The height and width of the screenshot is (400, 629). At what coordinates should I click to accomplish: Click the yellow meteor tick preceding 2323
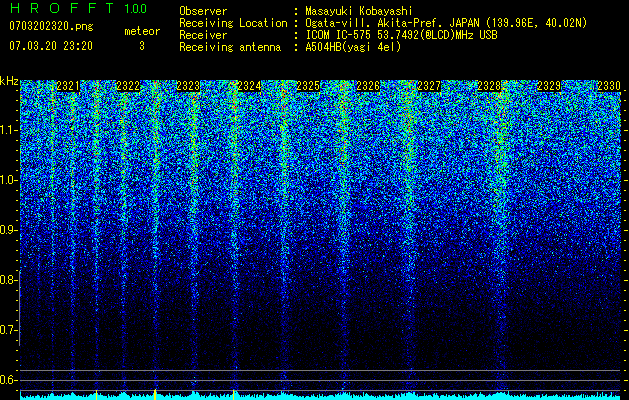[x=155, y=394]
